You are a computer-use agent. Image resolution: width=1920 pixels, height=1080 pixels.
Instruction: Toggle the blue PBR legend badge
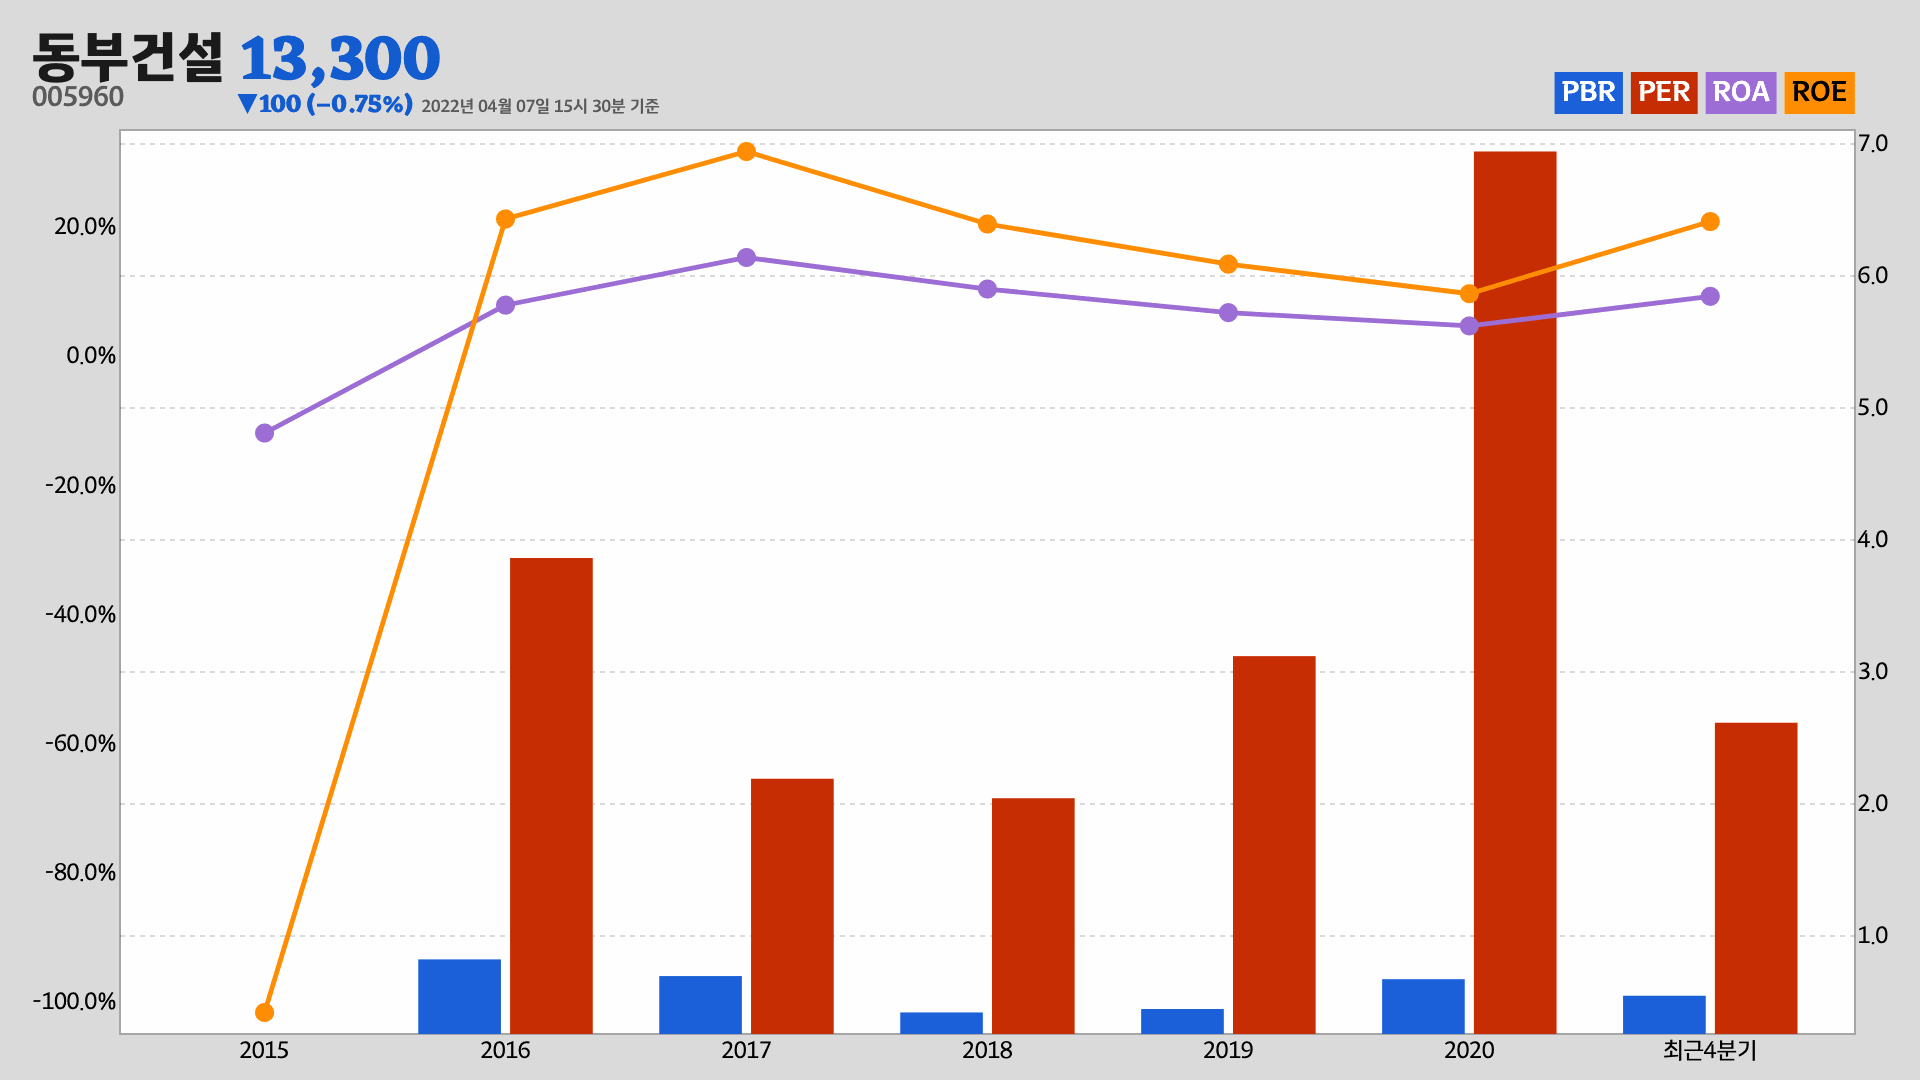coord(1588,93)
